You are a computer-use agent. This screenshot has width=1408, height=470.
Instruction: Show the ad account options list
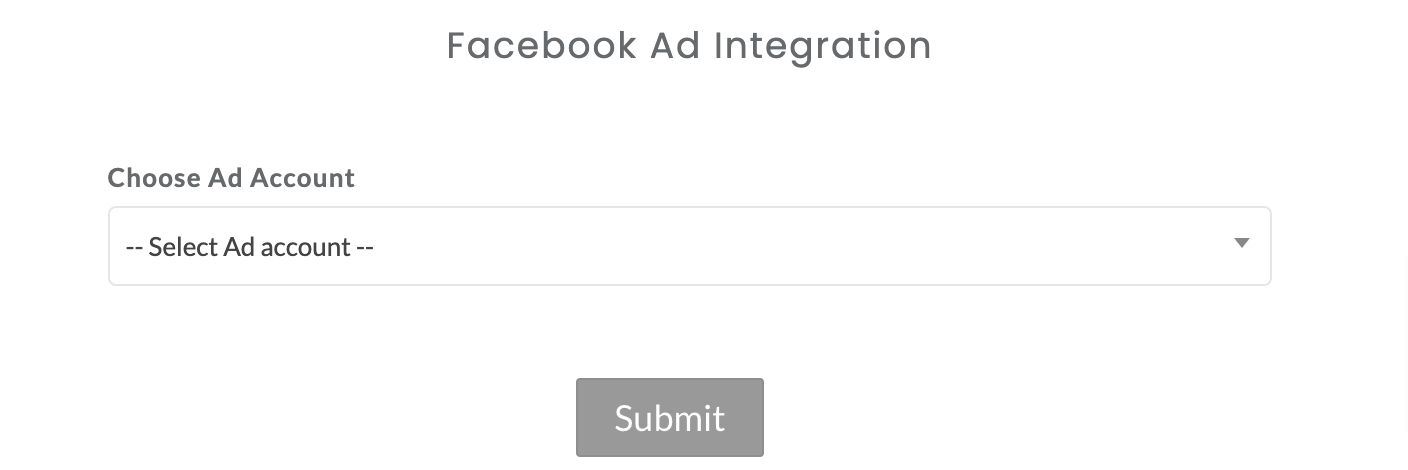coord(689,246)
